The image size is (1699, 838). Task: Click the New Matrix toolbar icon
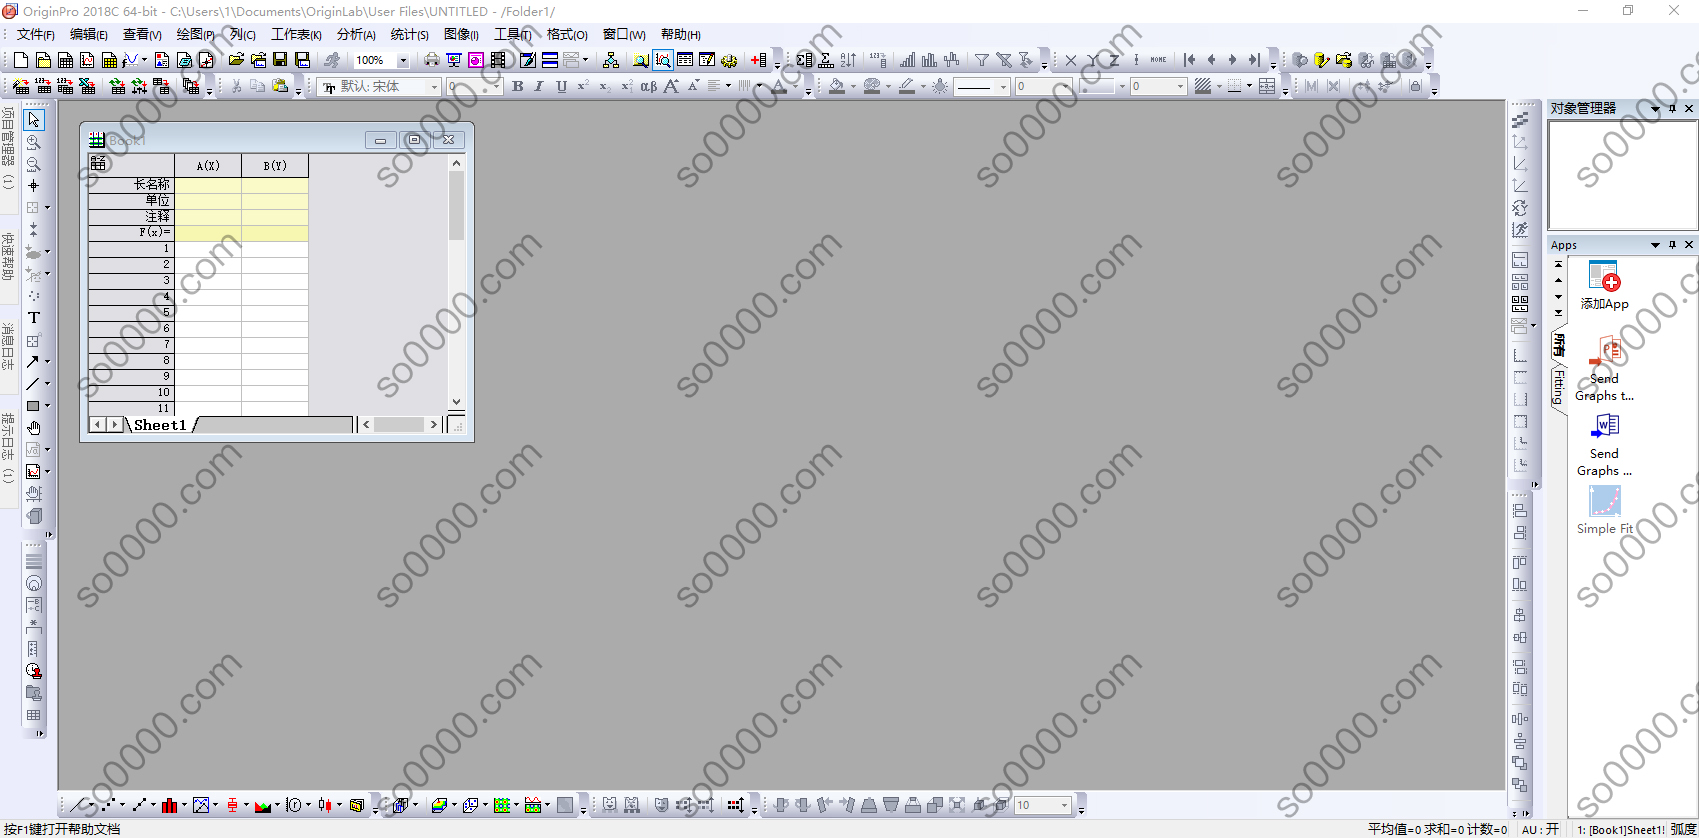(x=109, y=60)
